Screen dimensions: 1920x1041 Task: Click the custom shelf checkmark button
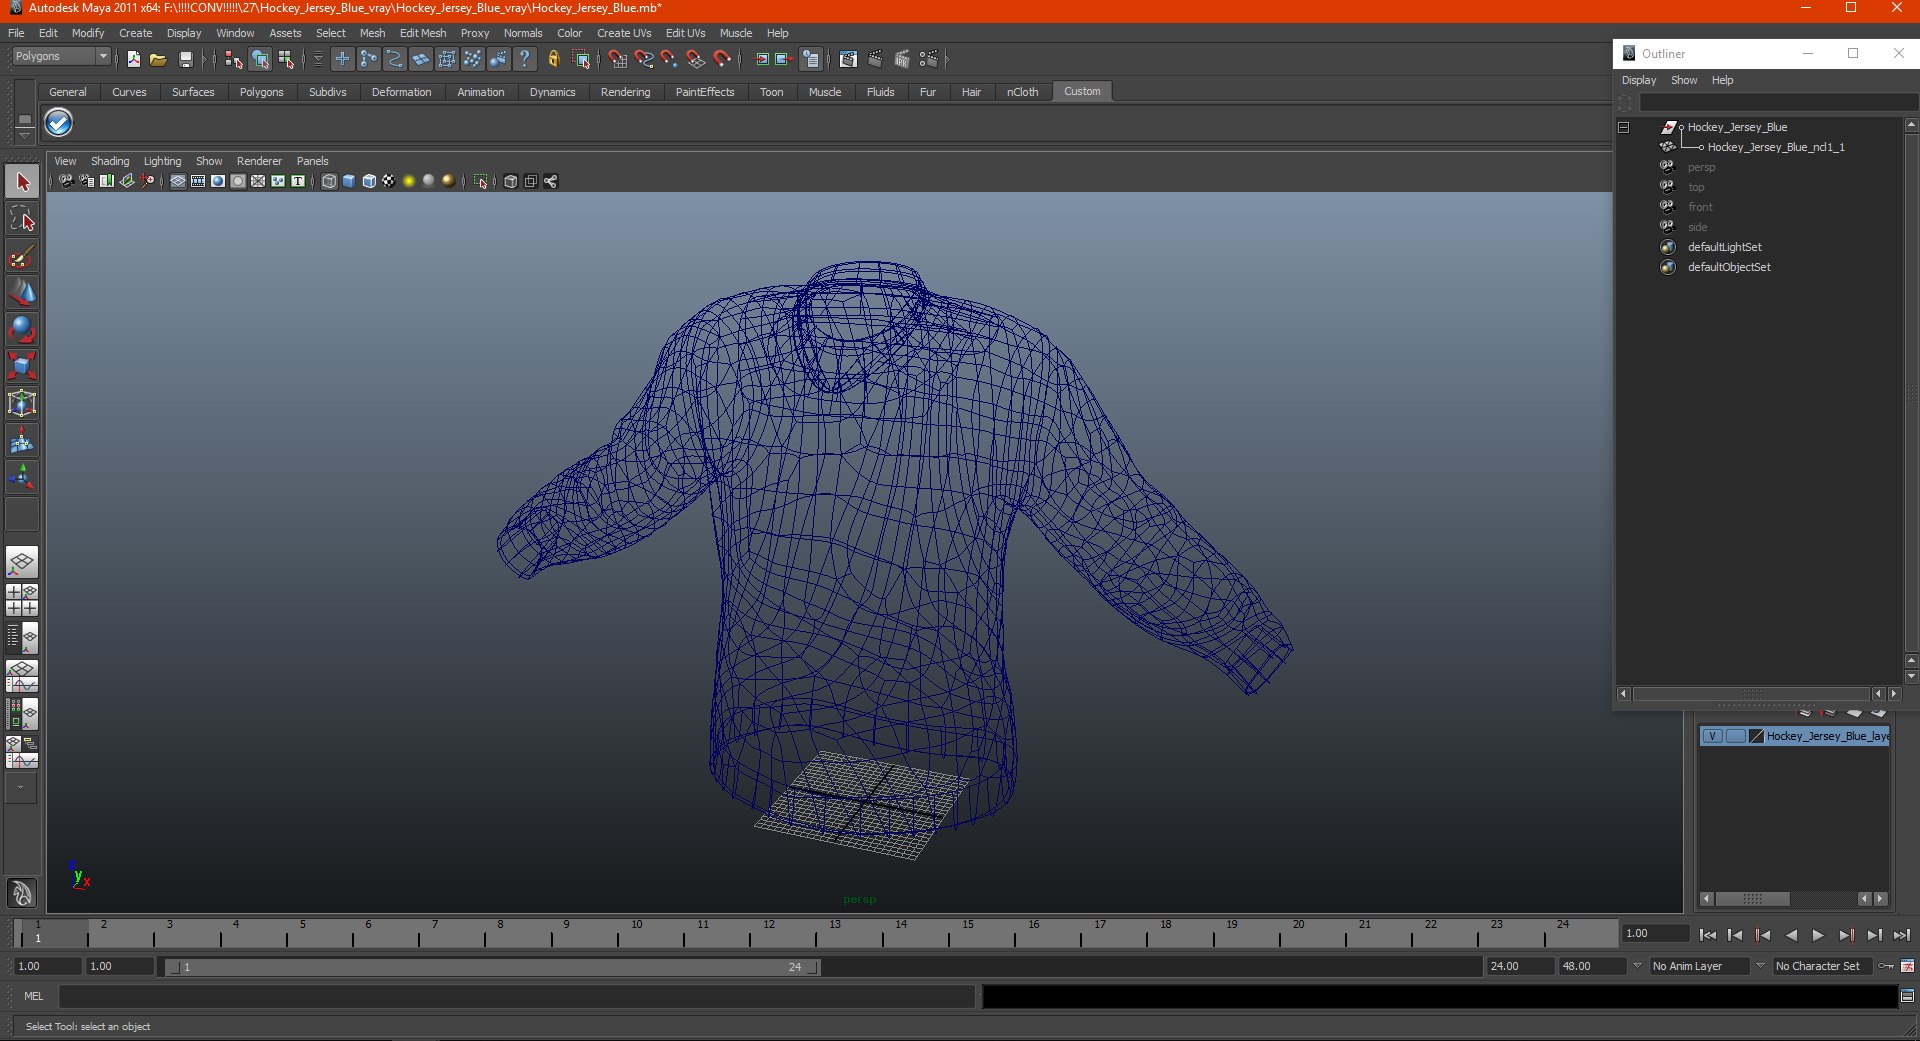pos(59,123)
